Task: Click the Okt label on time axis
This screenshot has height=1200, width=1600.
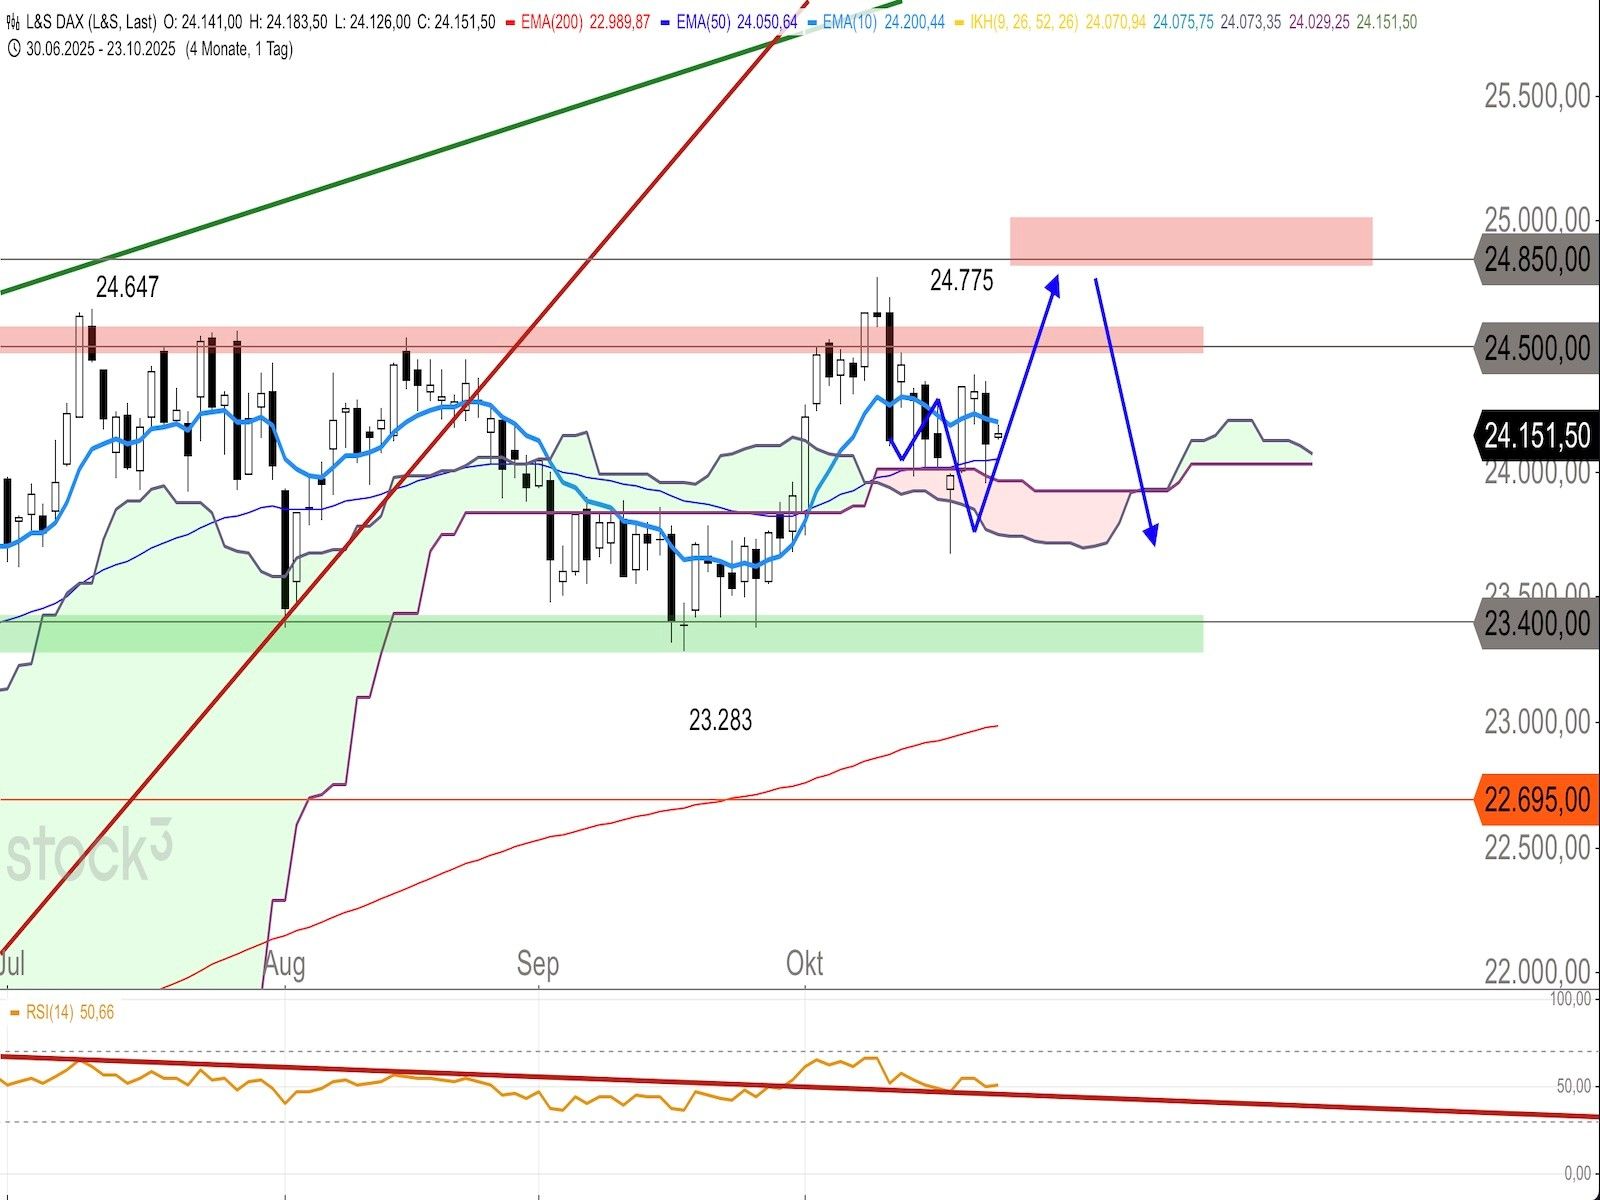Action: click(x=805, y=964)
